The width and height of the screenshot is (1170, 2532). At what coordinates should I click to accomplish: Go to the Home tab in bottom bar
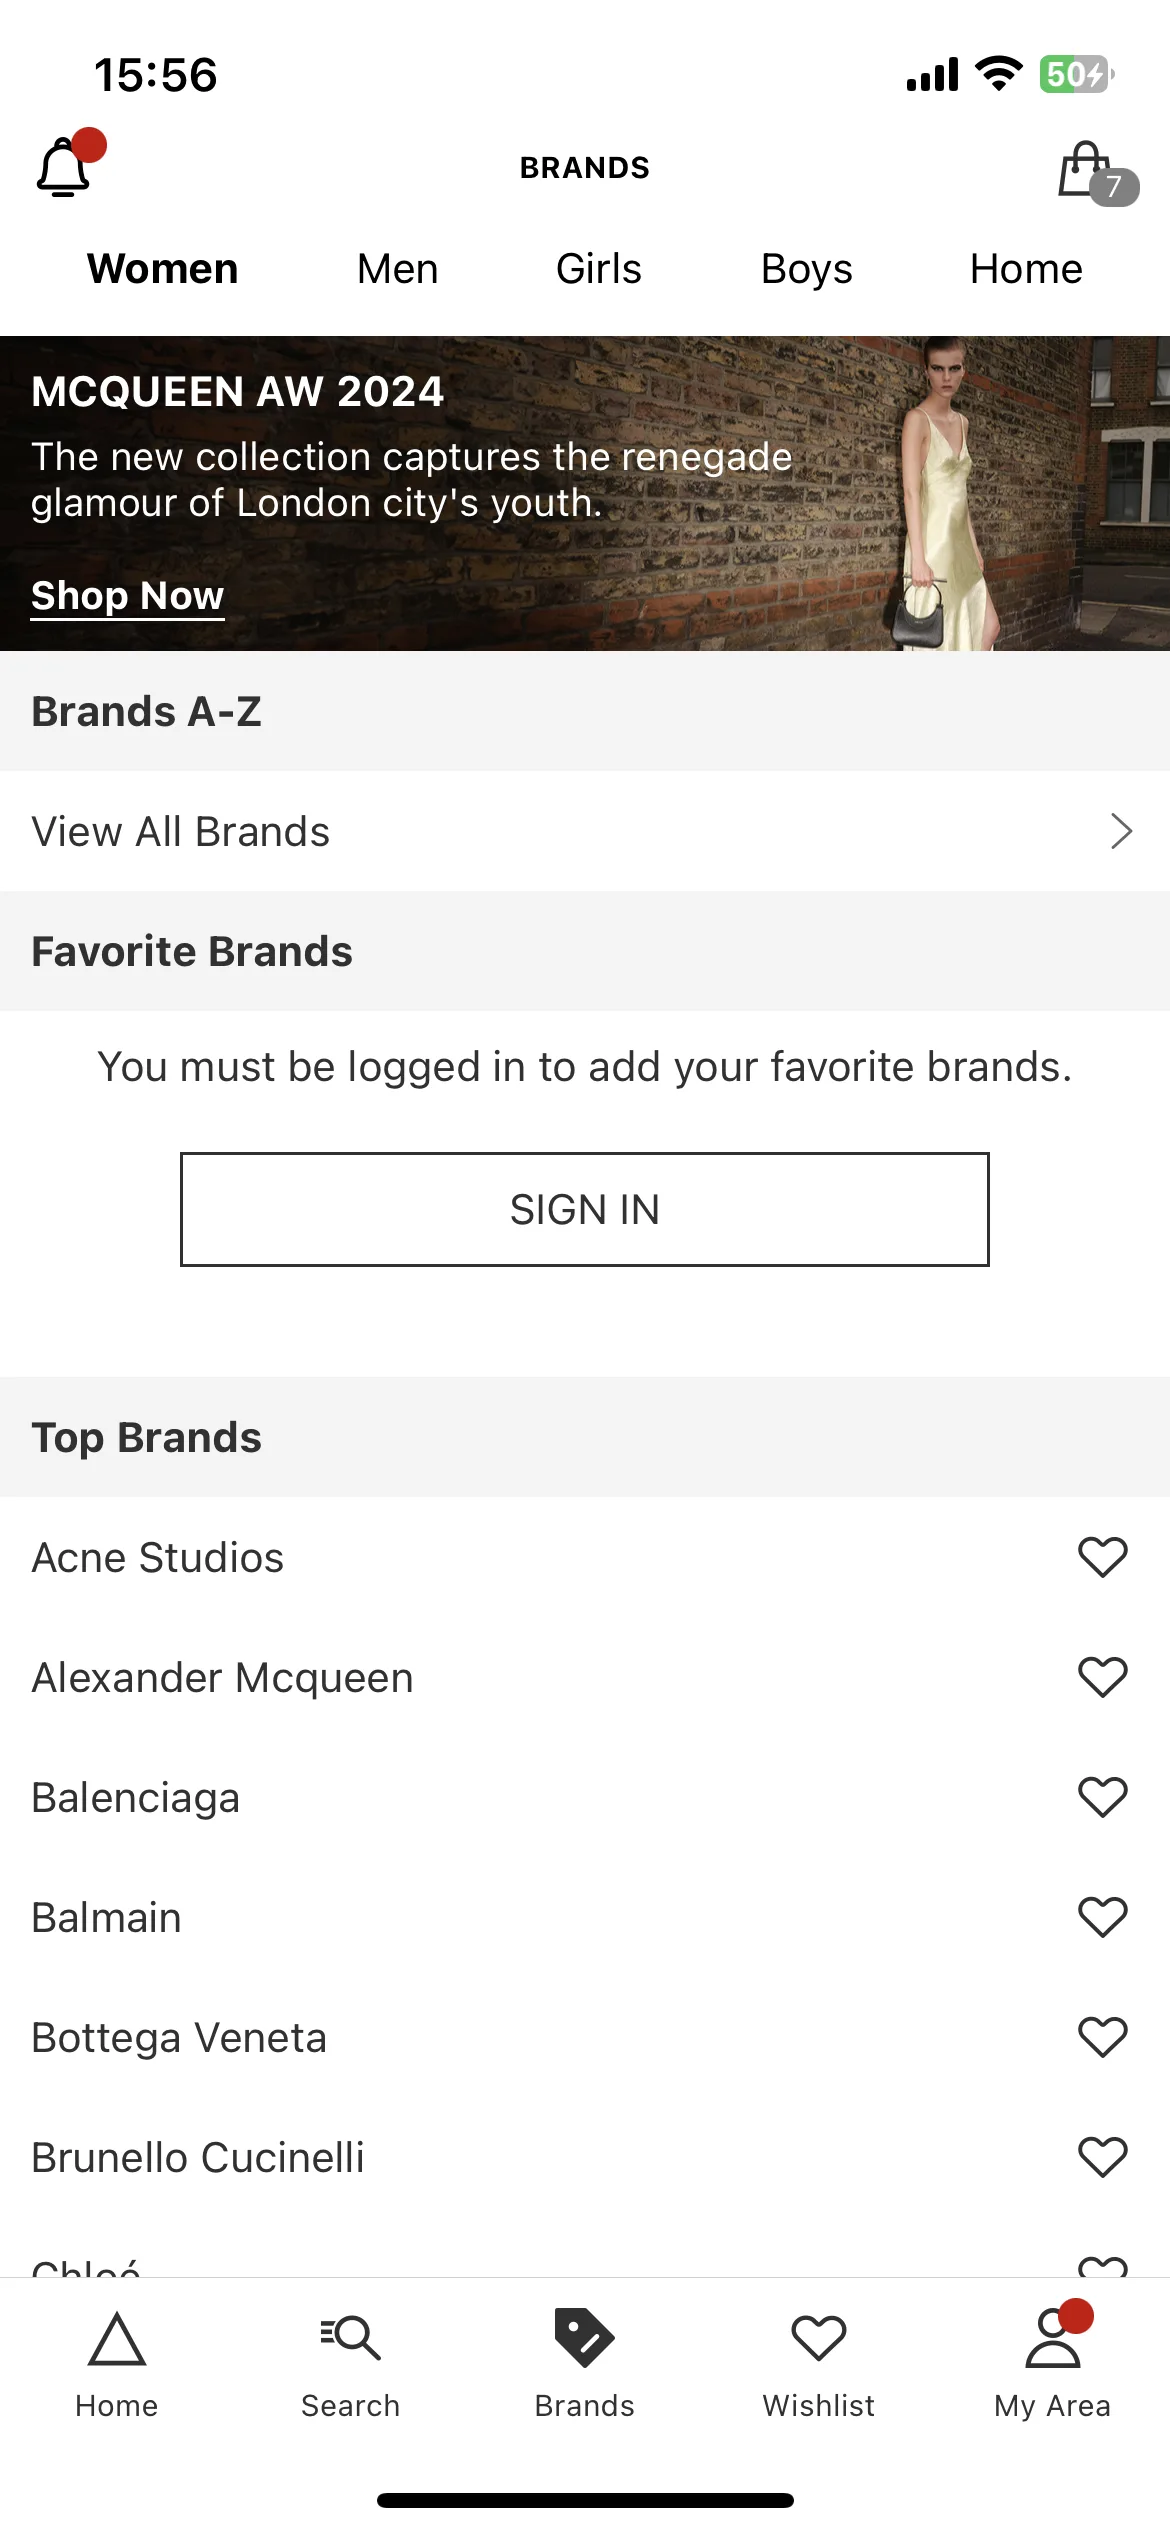(117, 2365)
